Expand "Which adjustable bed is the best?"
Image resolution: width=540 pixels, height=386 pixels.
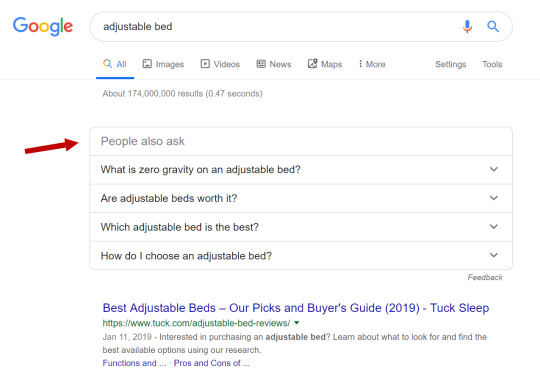(x=301, y=227)
